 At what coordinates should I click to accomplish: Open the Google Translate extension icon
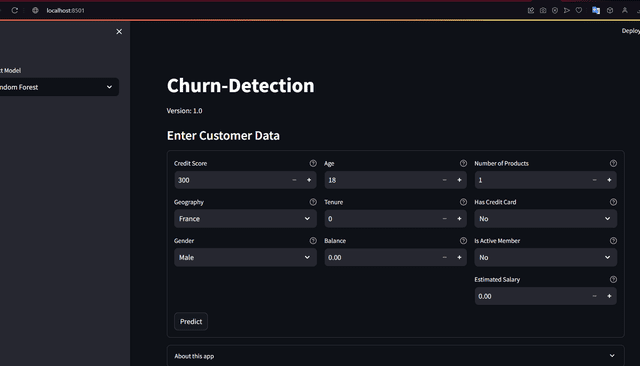[596, 10]
